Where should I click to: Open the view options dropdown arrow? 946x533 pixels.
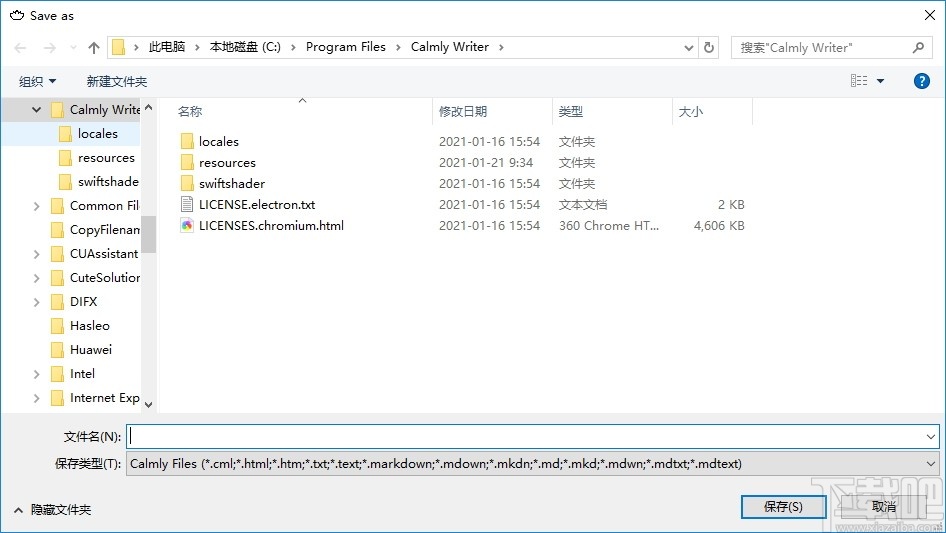(880, 81)
